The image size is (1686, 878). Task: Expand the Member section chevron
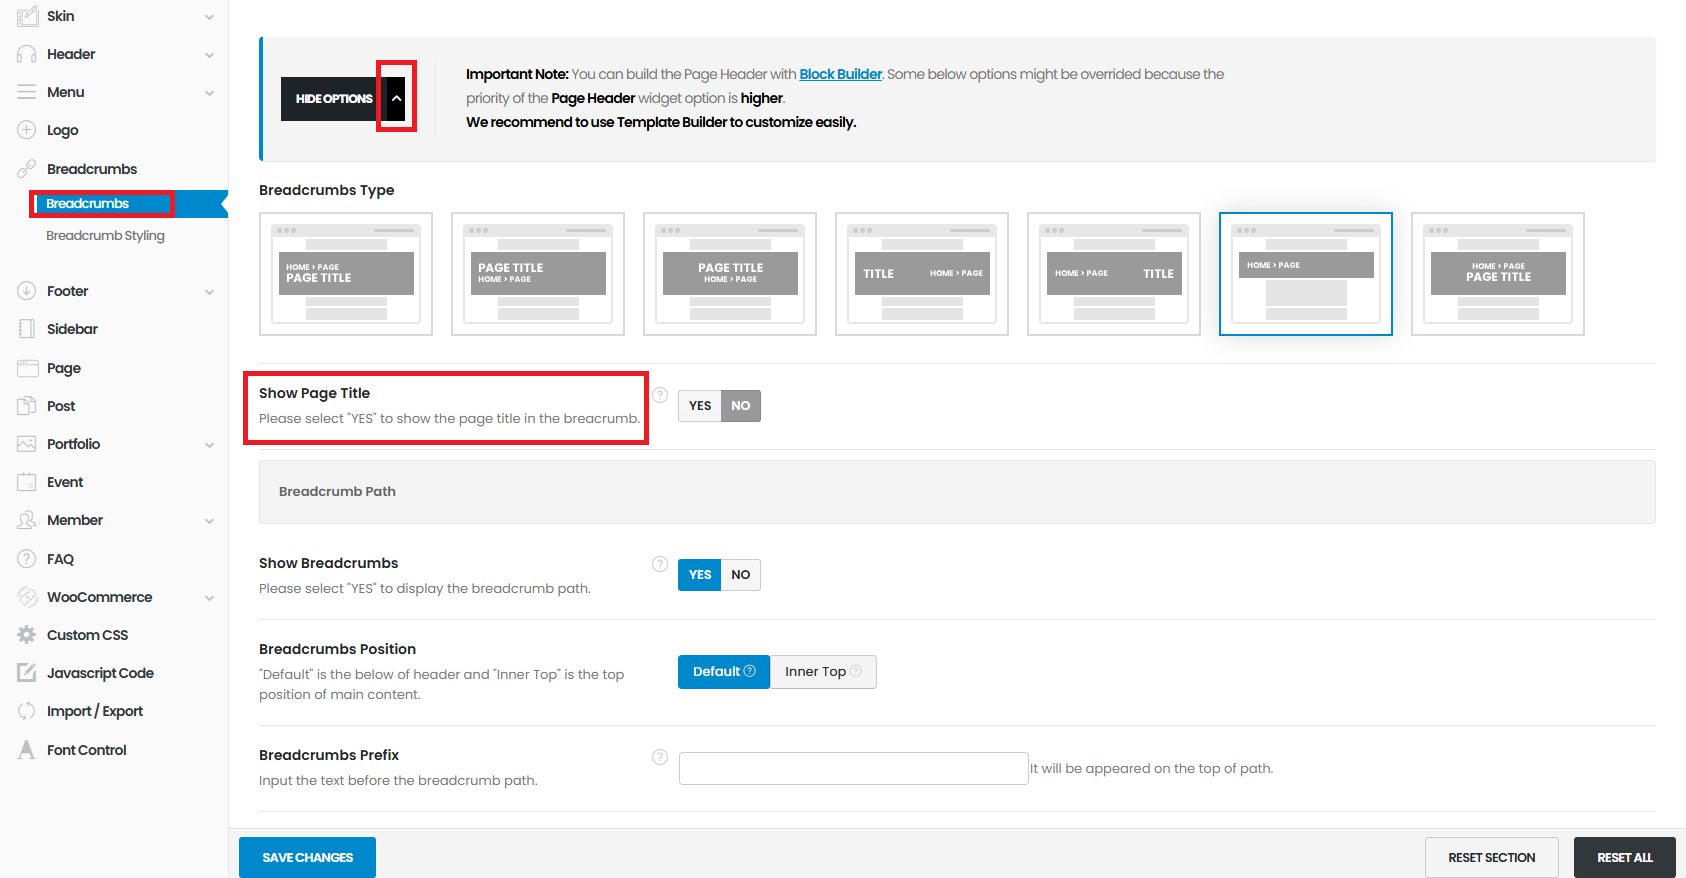click(x=209, y=521)
